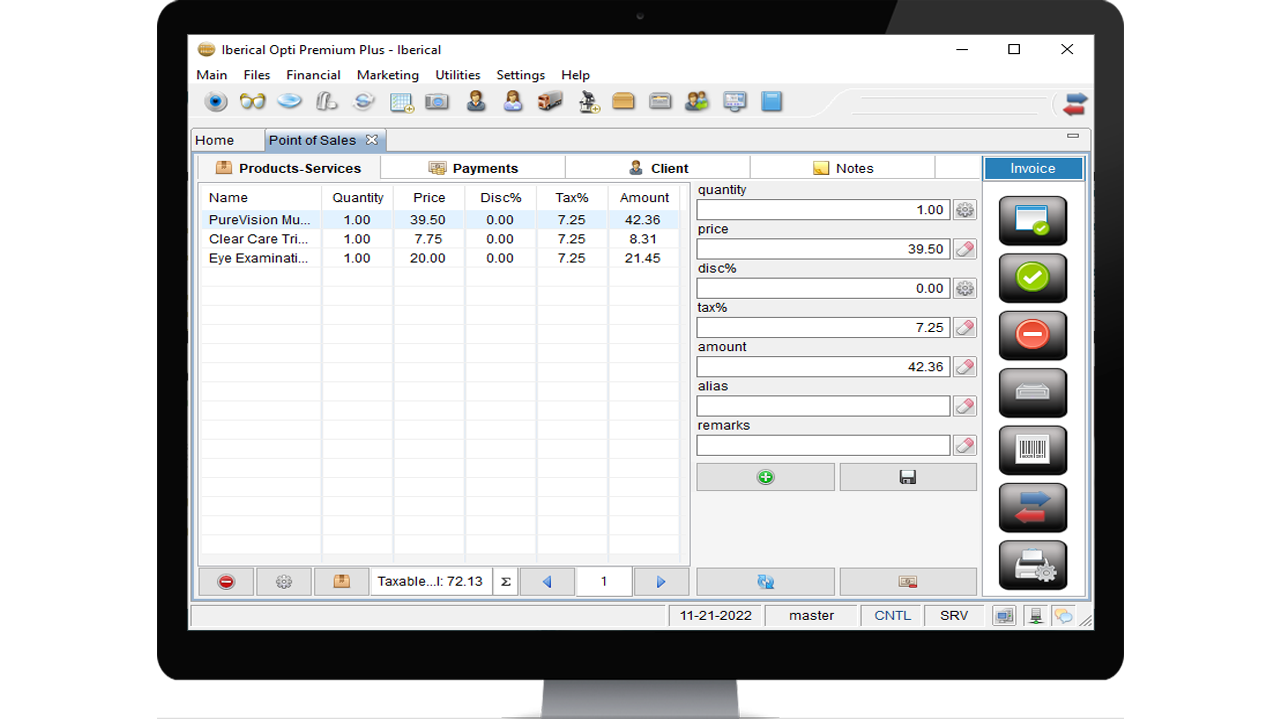Screen dimensions: 1280x719
Task: Click the delivery truck toolbar icon
Action: (550, 102)
